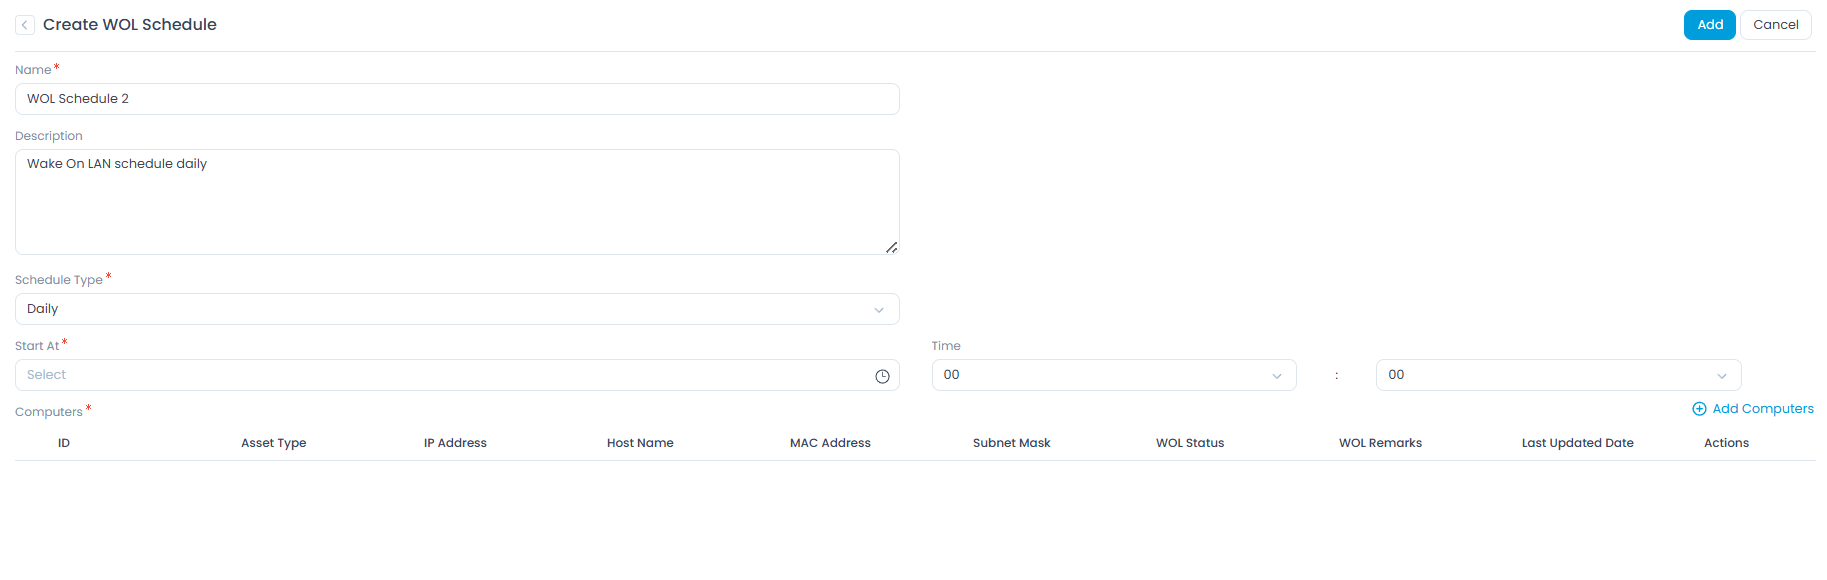The height and width of the screenshot is (580, 1827).
Task: Click the back chevron icon
Action: click(24, 24)
